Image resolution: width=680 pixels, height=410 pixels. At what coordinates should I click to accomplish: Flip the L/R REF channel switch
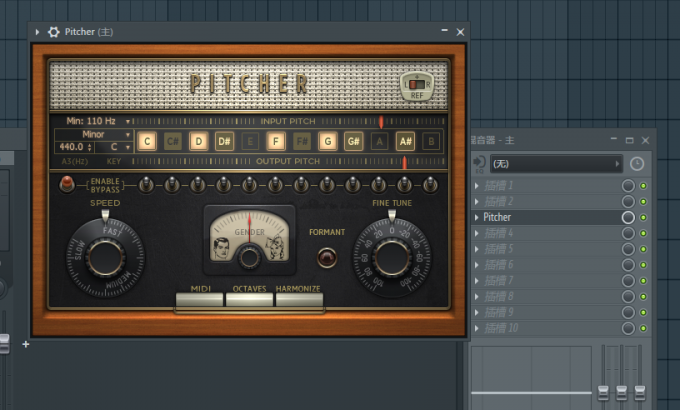coord(417,84)
